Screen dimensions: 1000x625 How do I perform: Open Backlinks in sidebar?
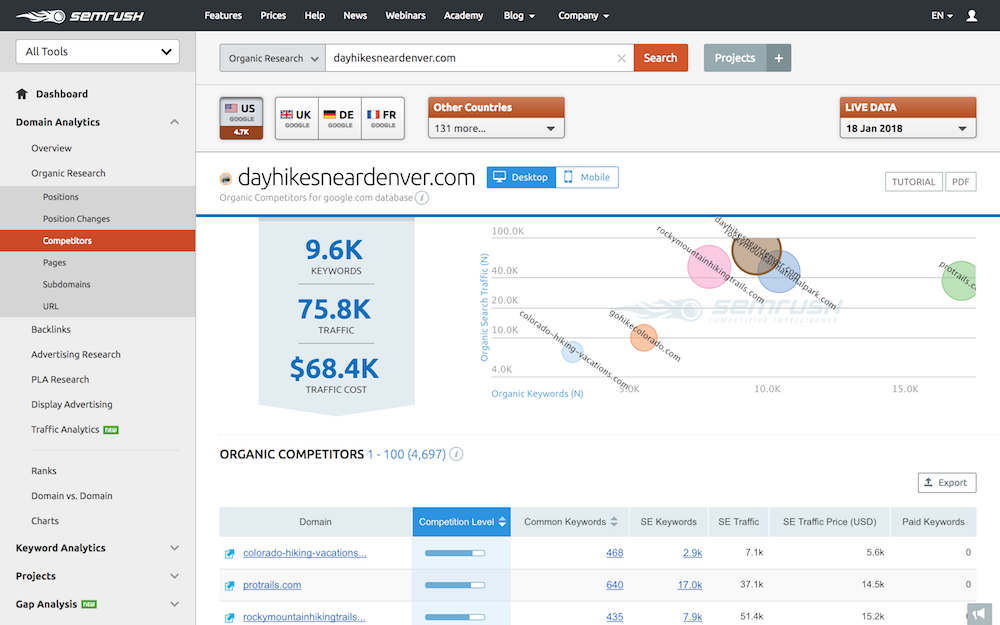[51, 330]
